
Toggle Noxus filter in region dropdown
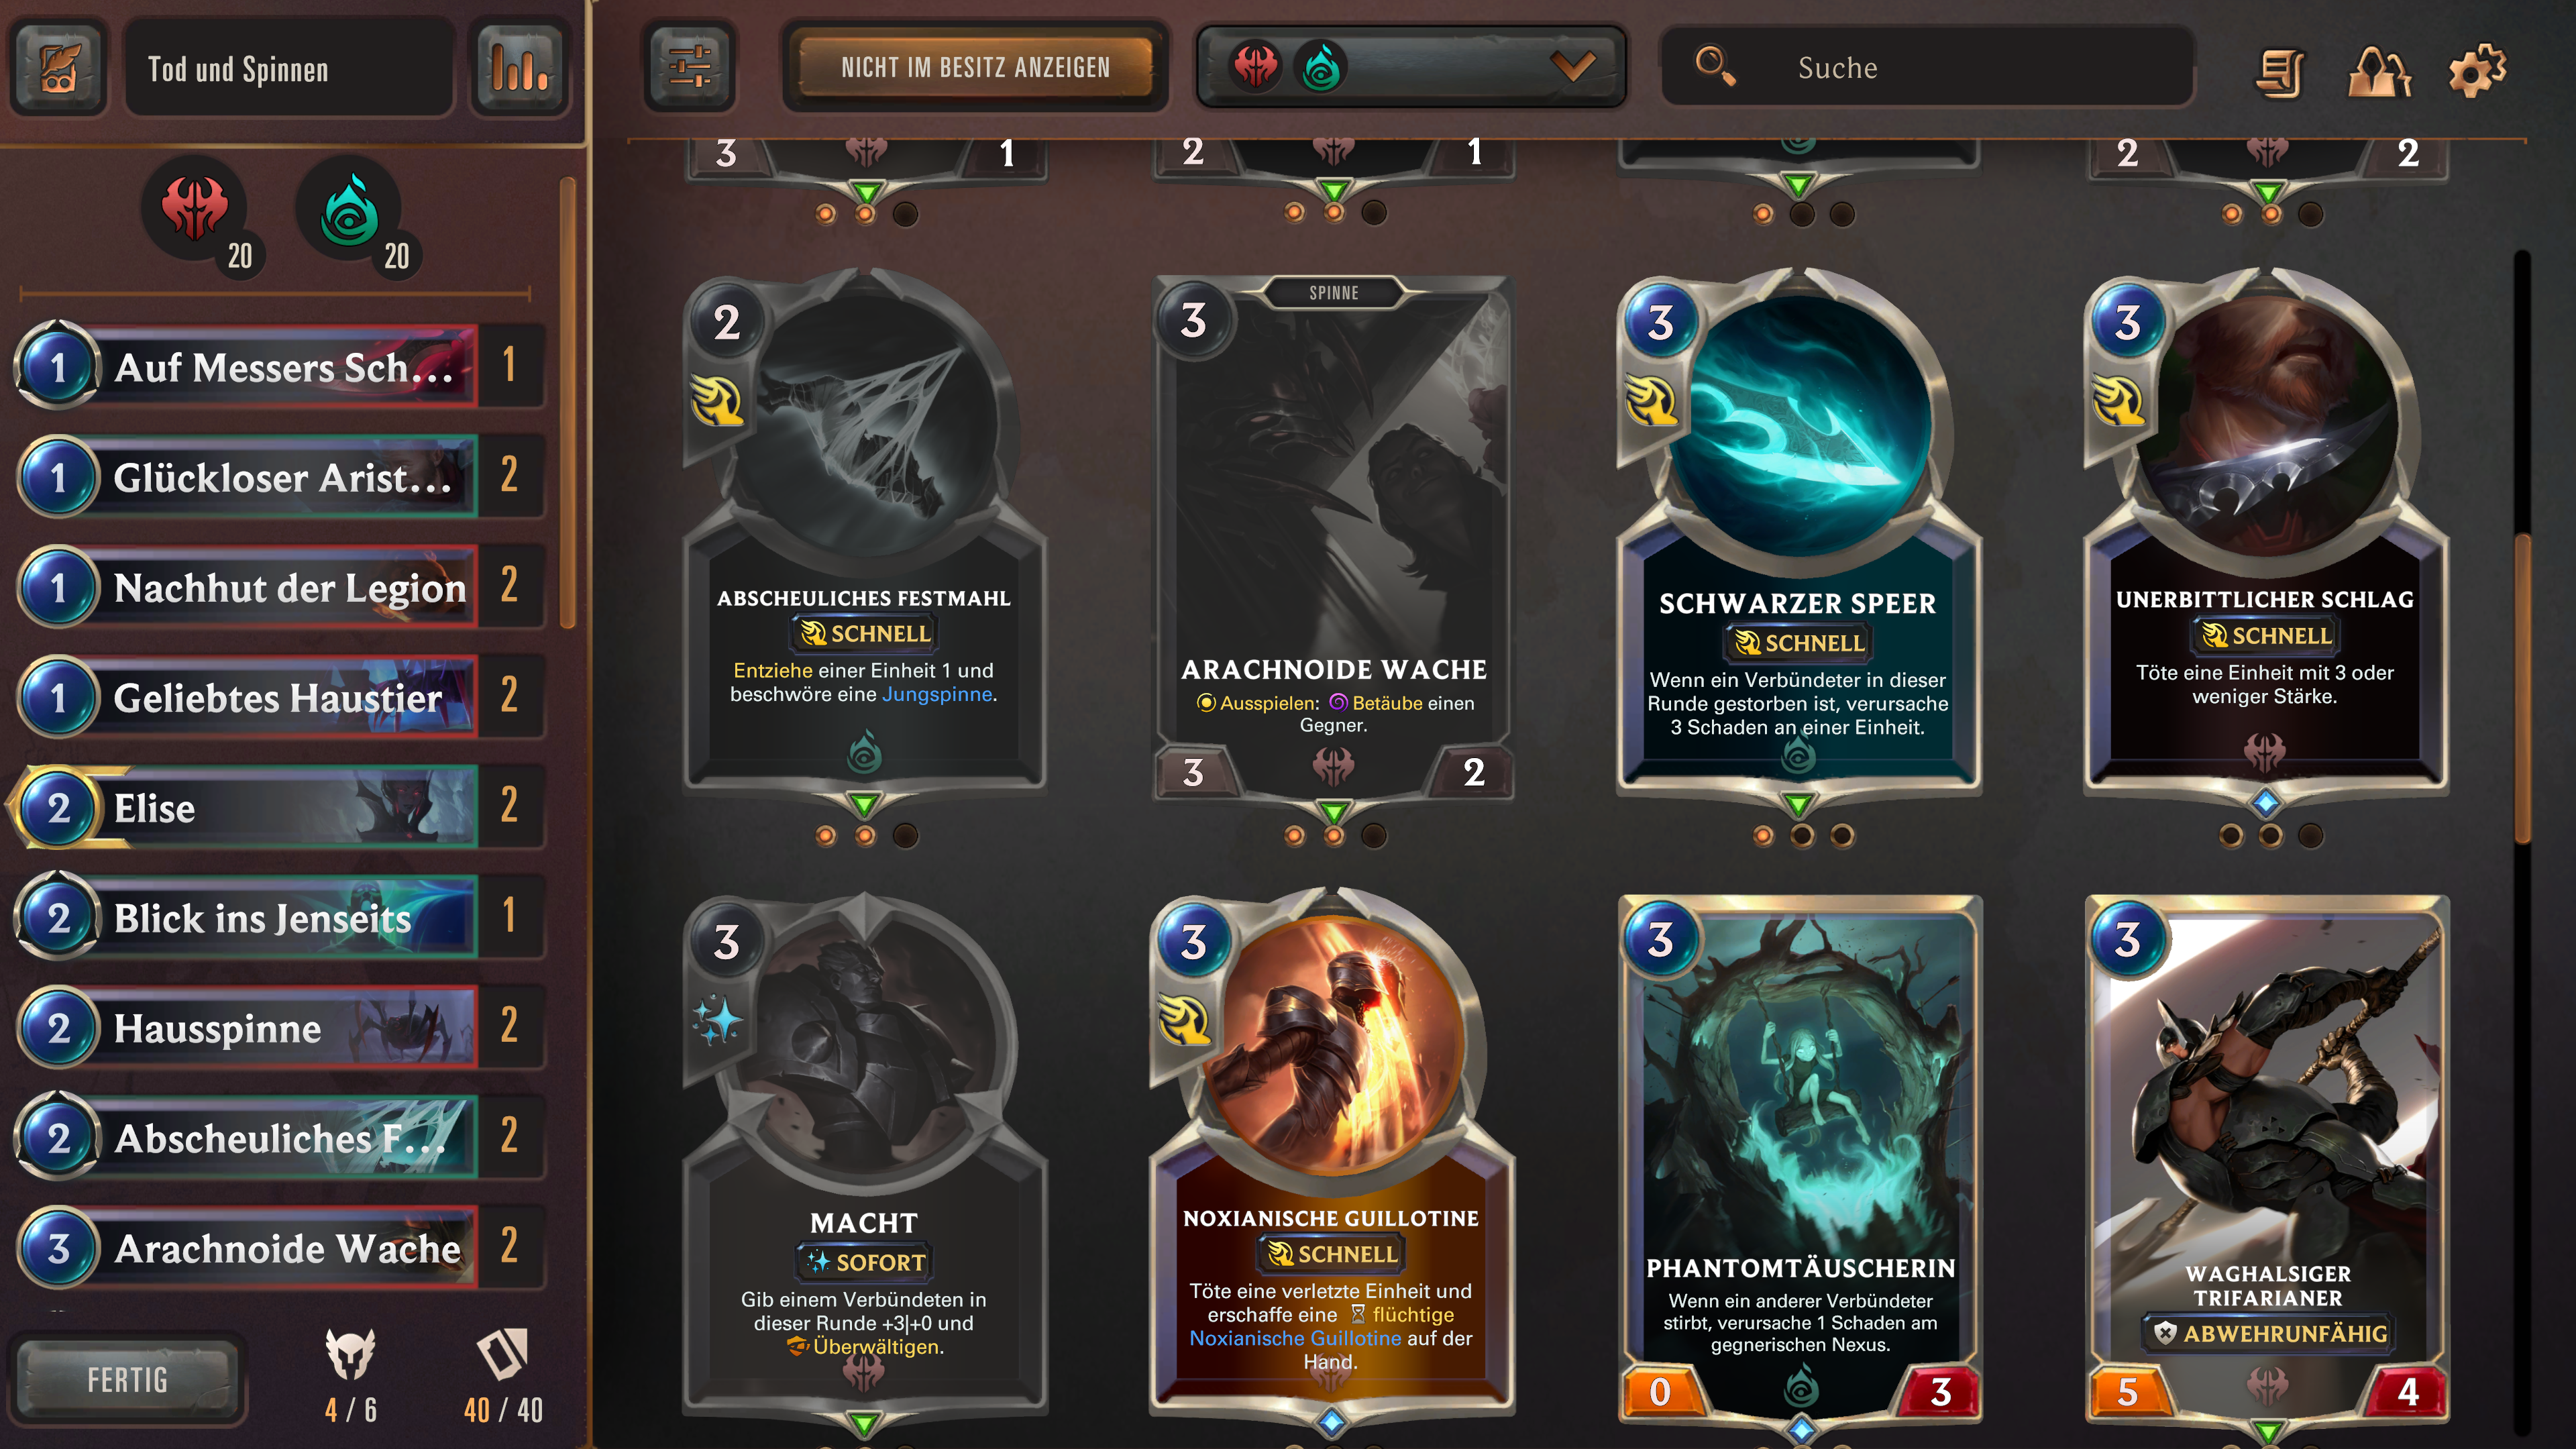coord(1255,67)
